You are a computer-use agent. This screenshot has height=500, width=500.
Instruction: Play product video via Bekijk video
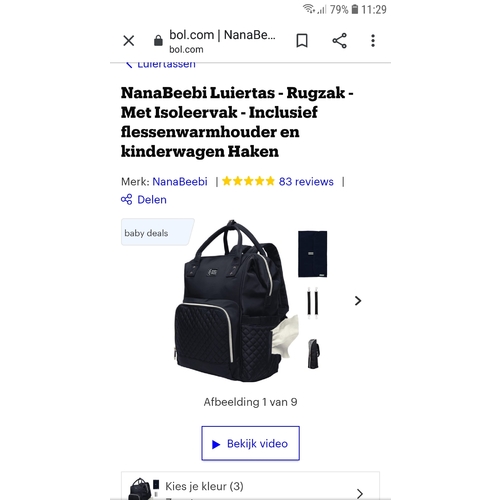point(250,443)
